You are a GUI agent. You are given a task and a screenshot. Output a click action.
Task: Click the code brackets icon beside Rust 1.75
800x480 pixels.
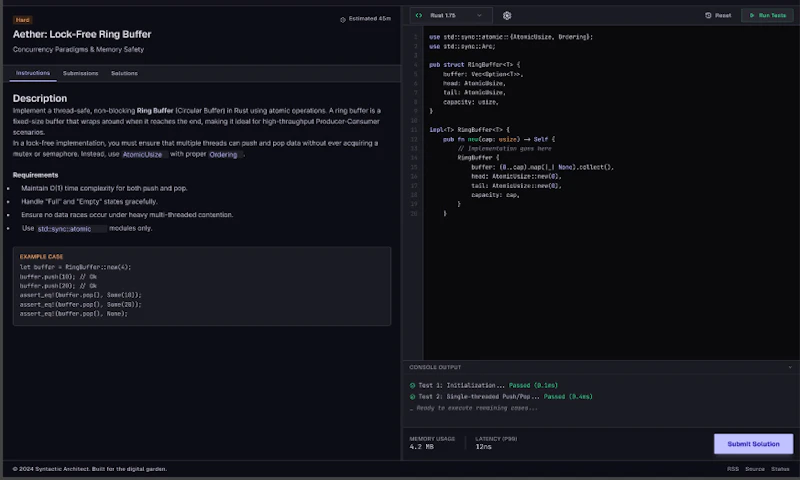(419, 15)
